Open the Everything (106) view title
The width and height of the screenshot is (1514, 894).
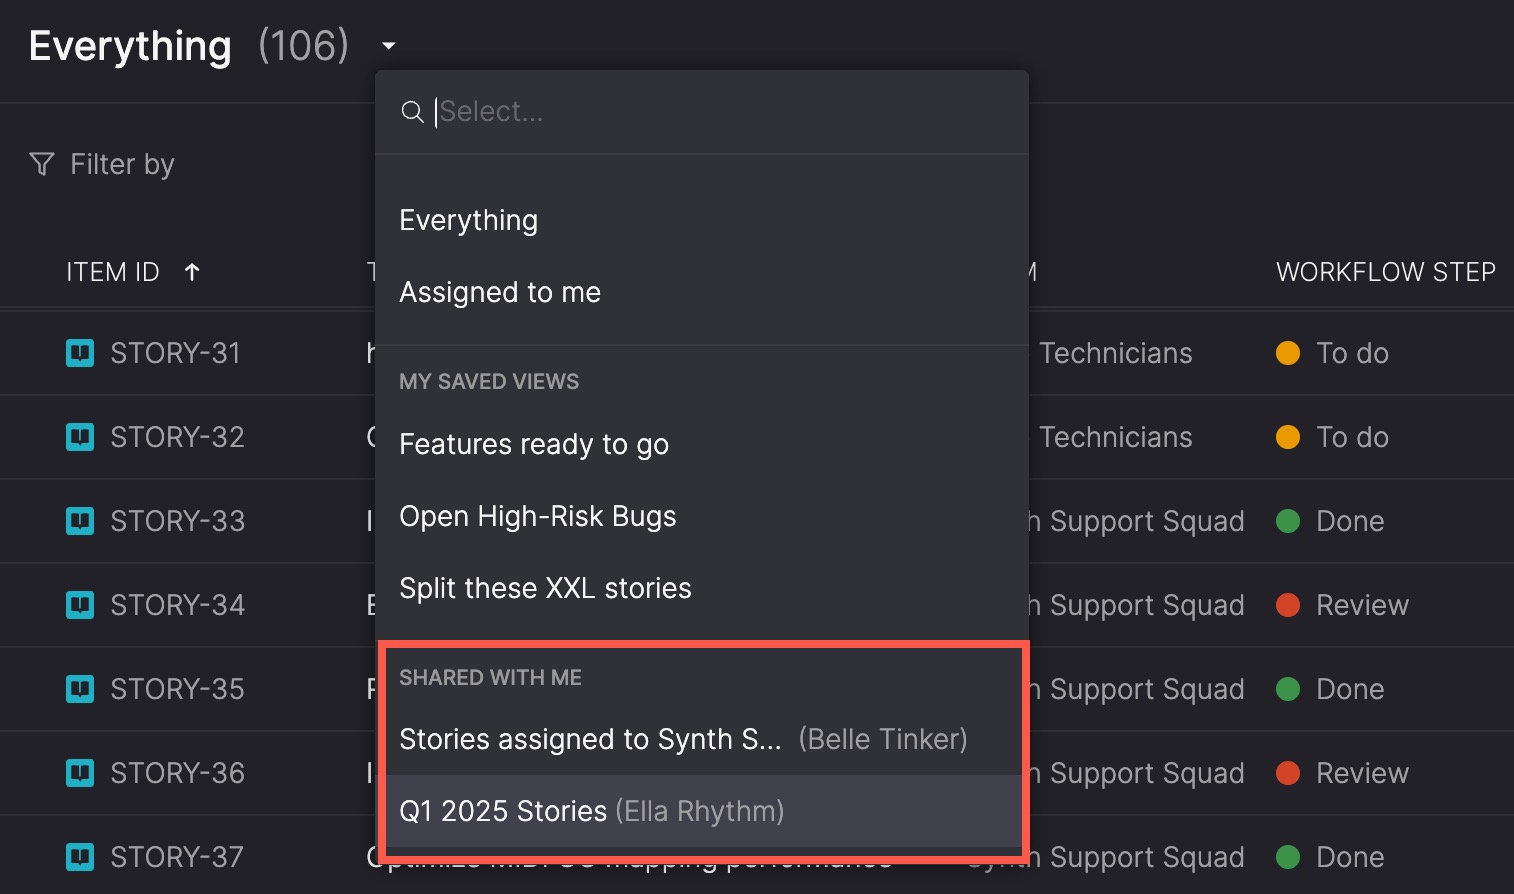coord(189,46)
